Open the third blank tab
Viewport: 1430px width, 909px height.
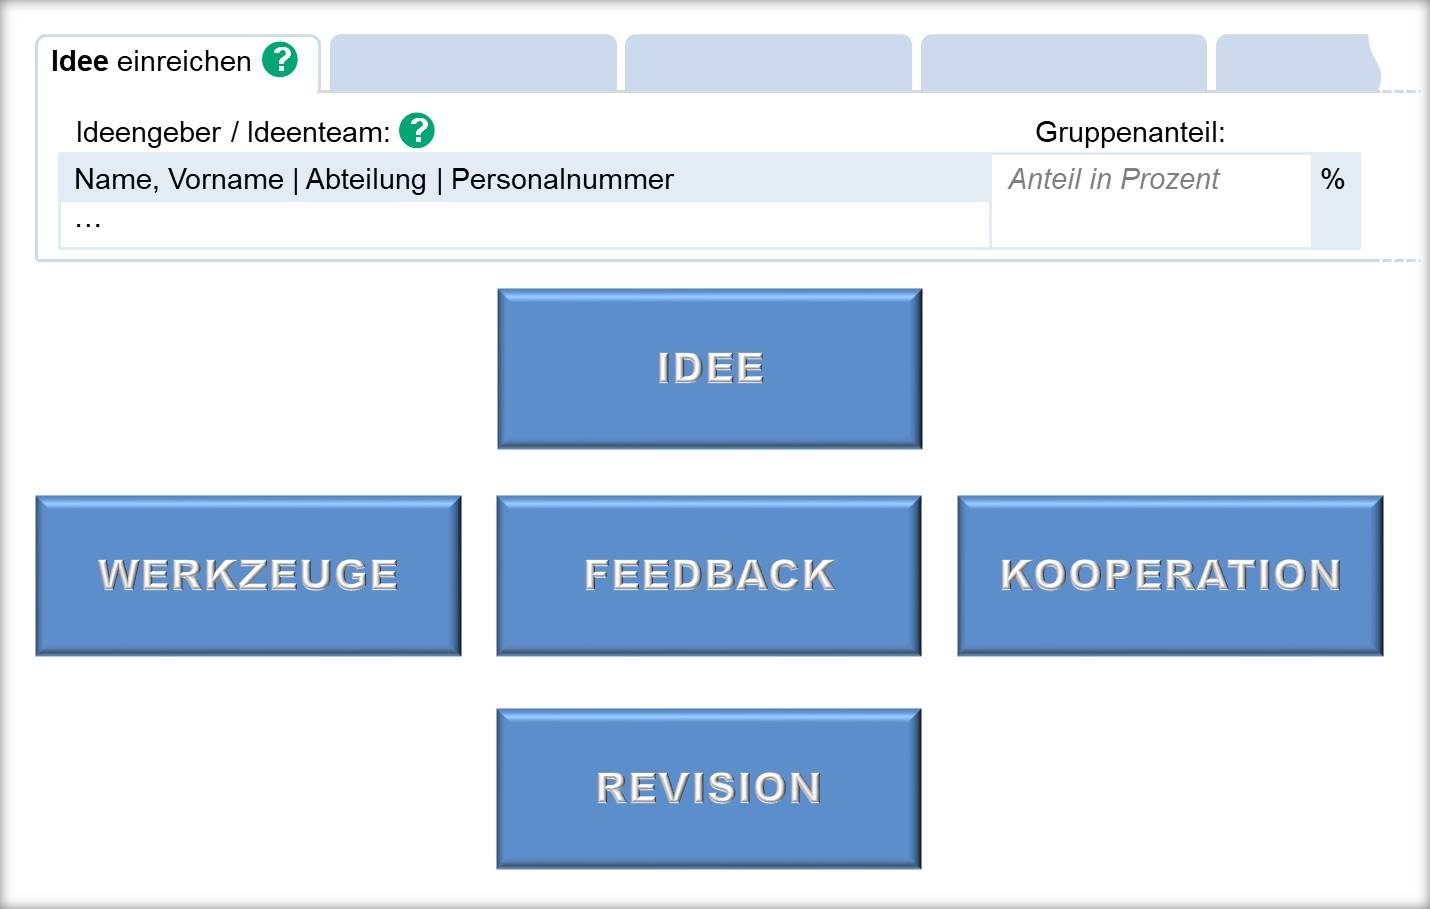[x=768, y=63]
